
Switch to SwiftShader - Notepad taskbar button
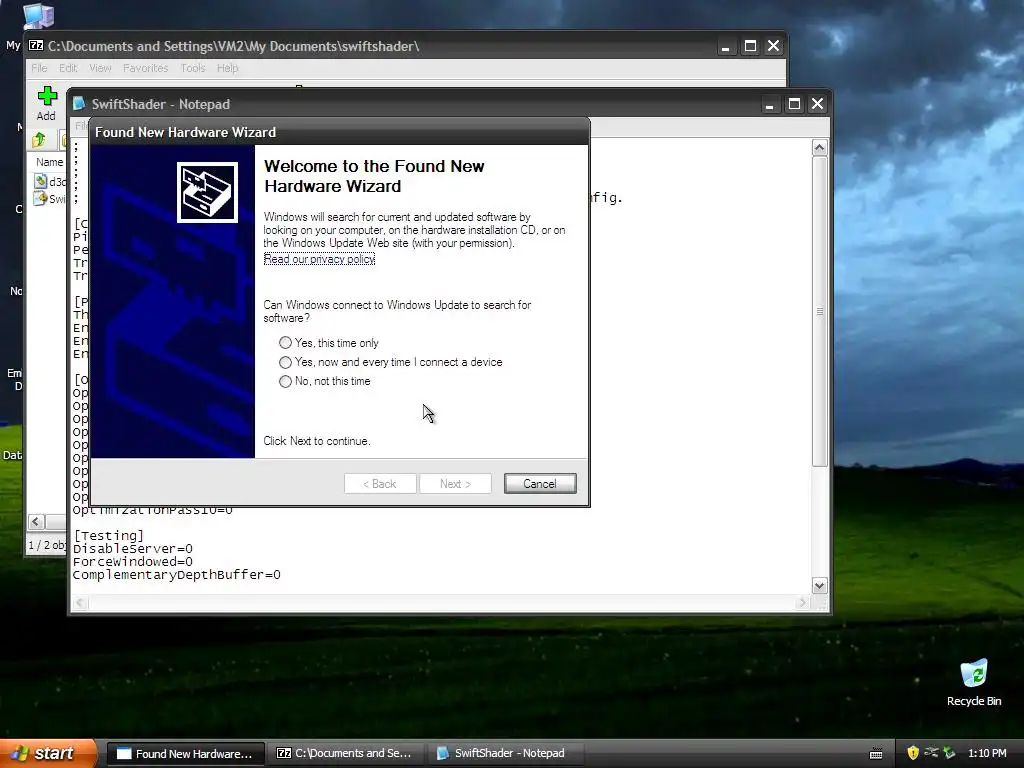point(504,754)
